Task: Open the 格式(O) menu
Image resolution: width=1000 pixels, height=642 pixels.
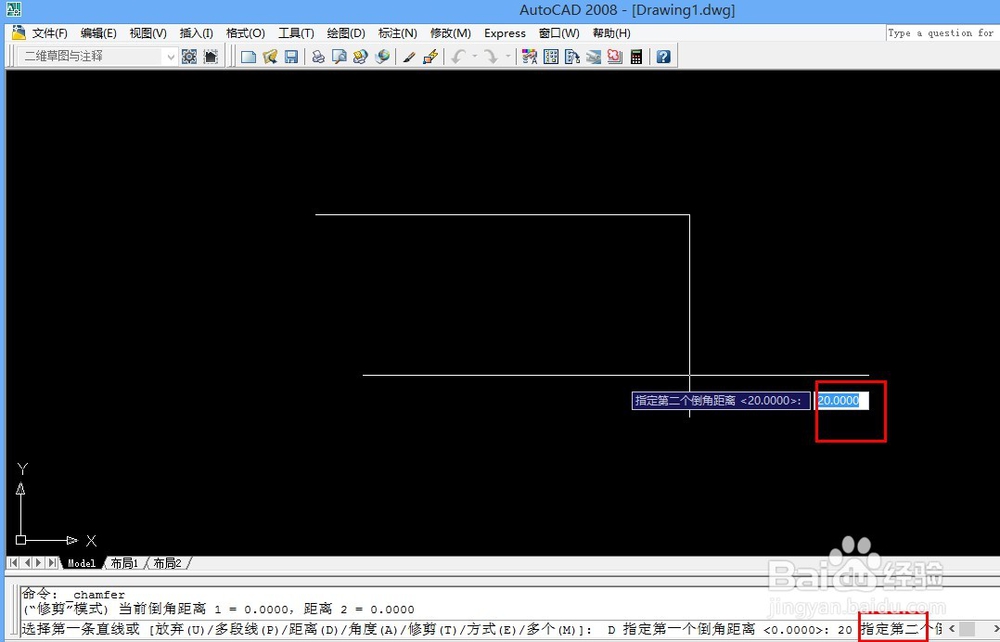Action: coord(246,33)
